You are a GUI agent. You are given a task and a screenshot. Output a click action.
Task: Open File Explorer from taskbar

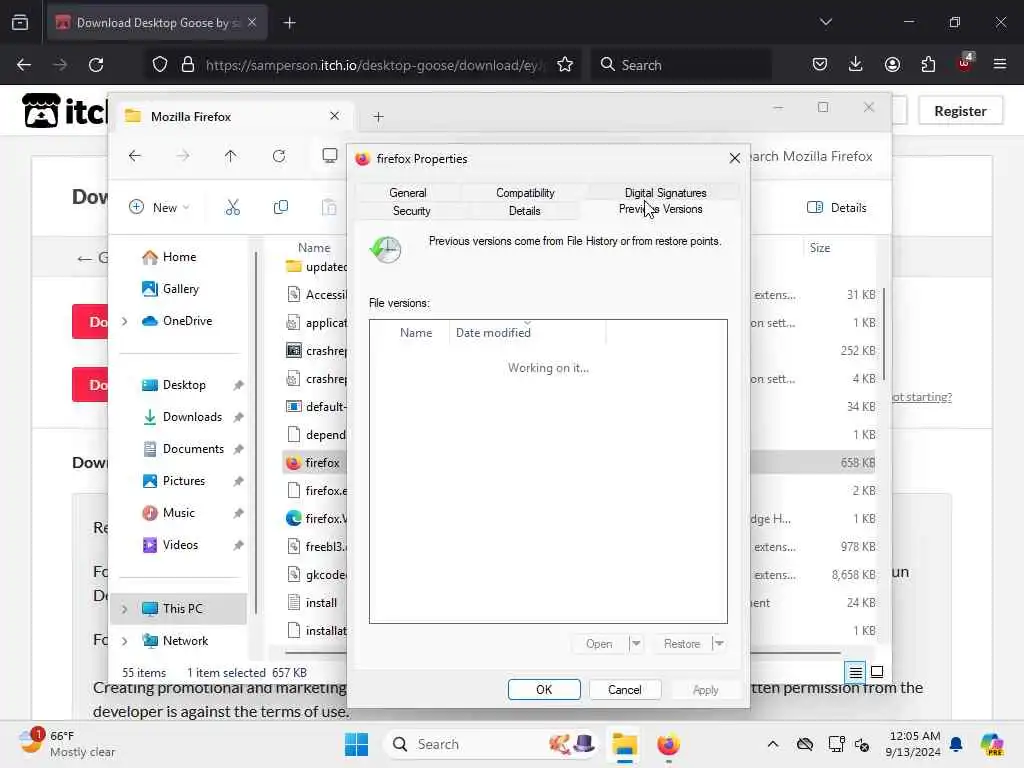pos(624,744)
